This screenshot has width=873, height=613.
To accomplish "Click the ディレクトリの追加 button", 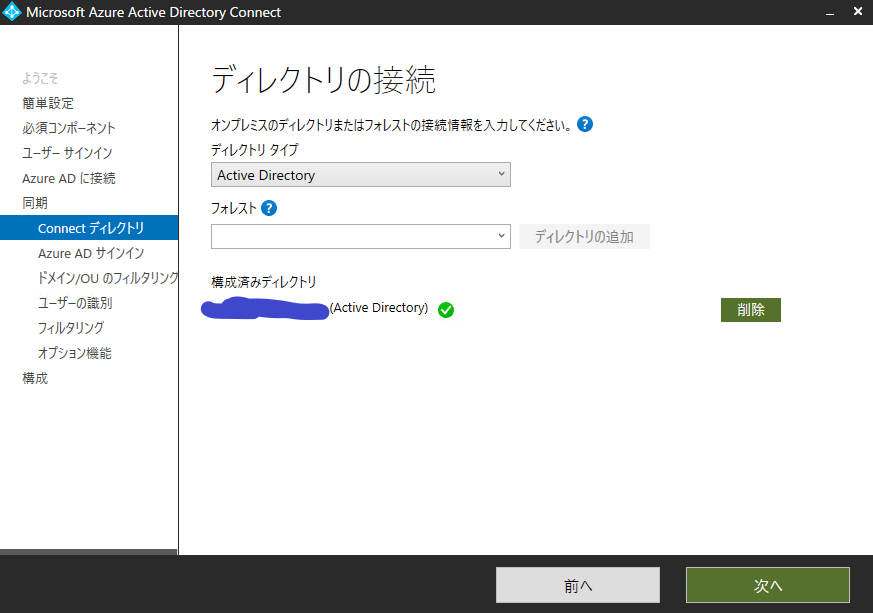I will 584,236.
